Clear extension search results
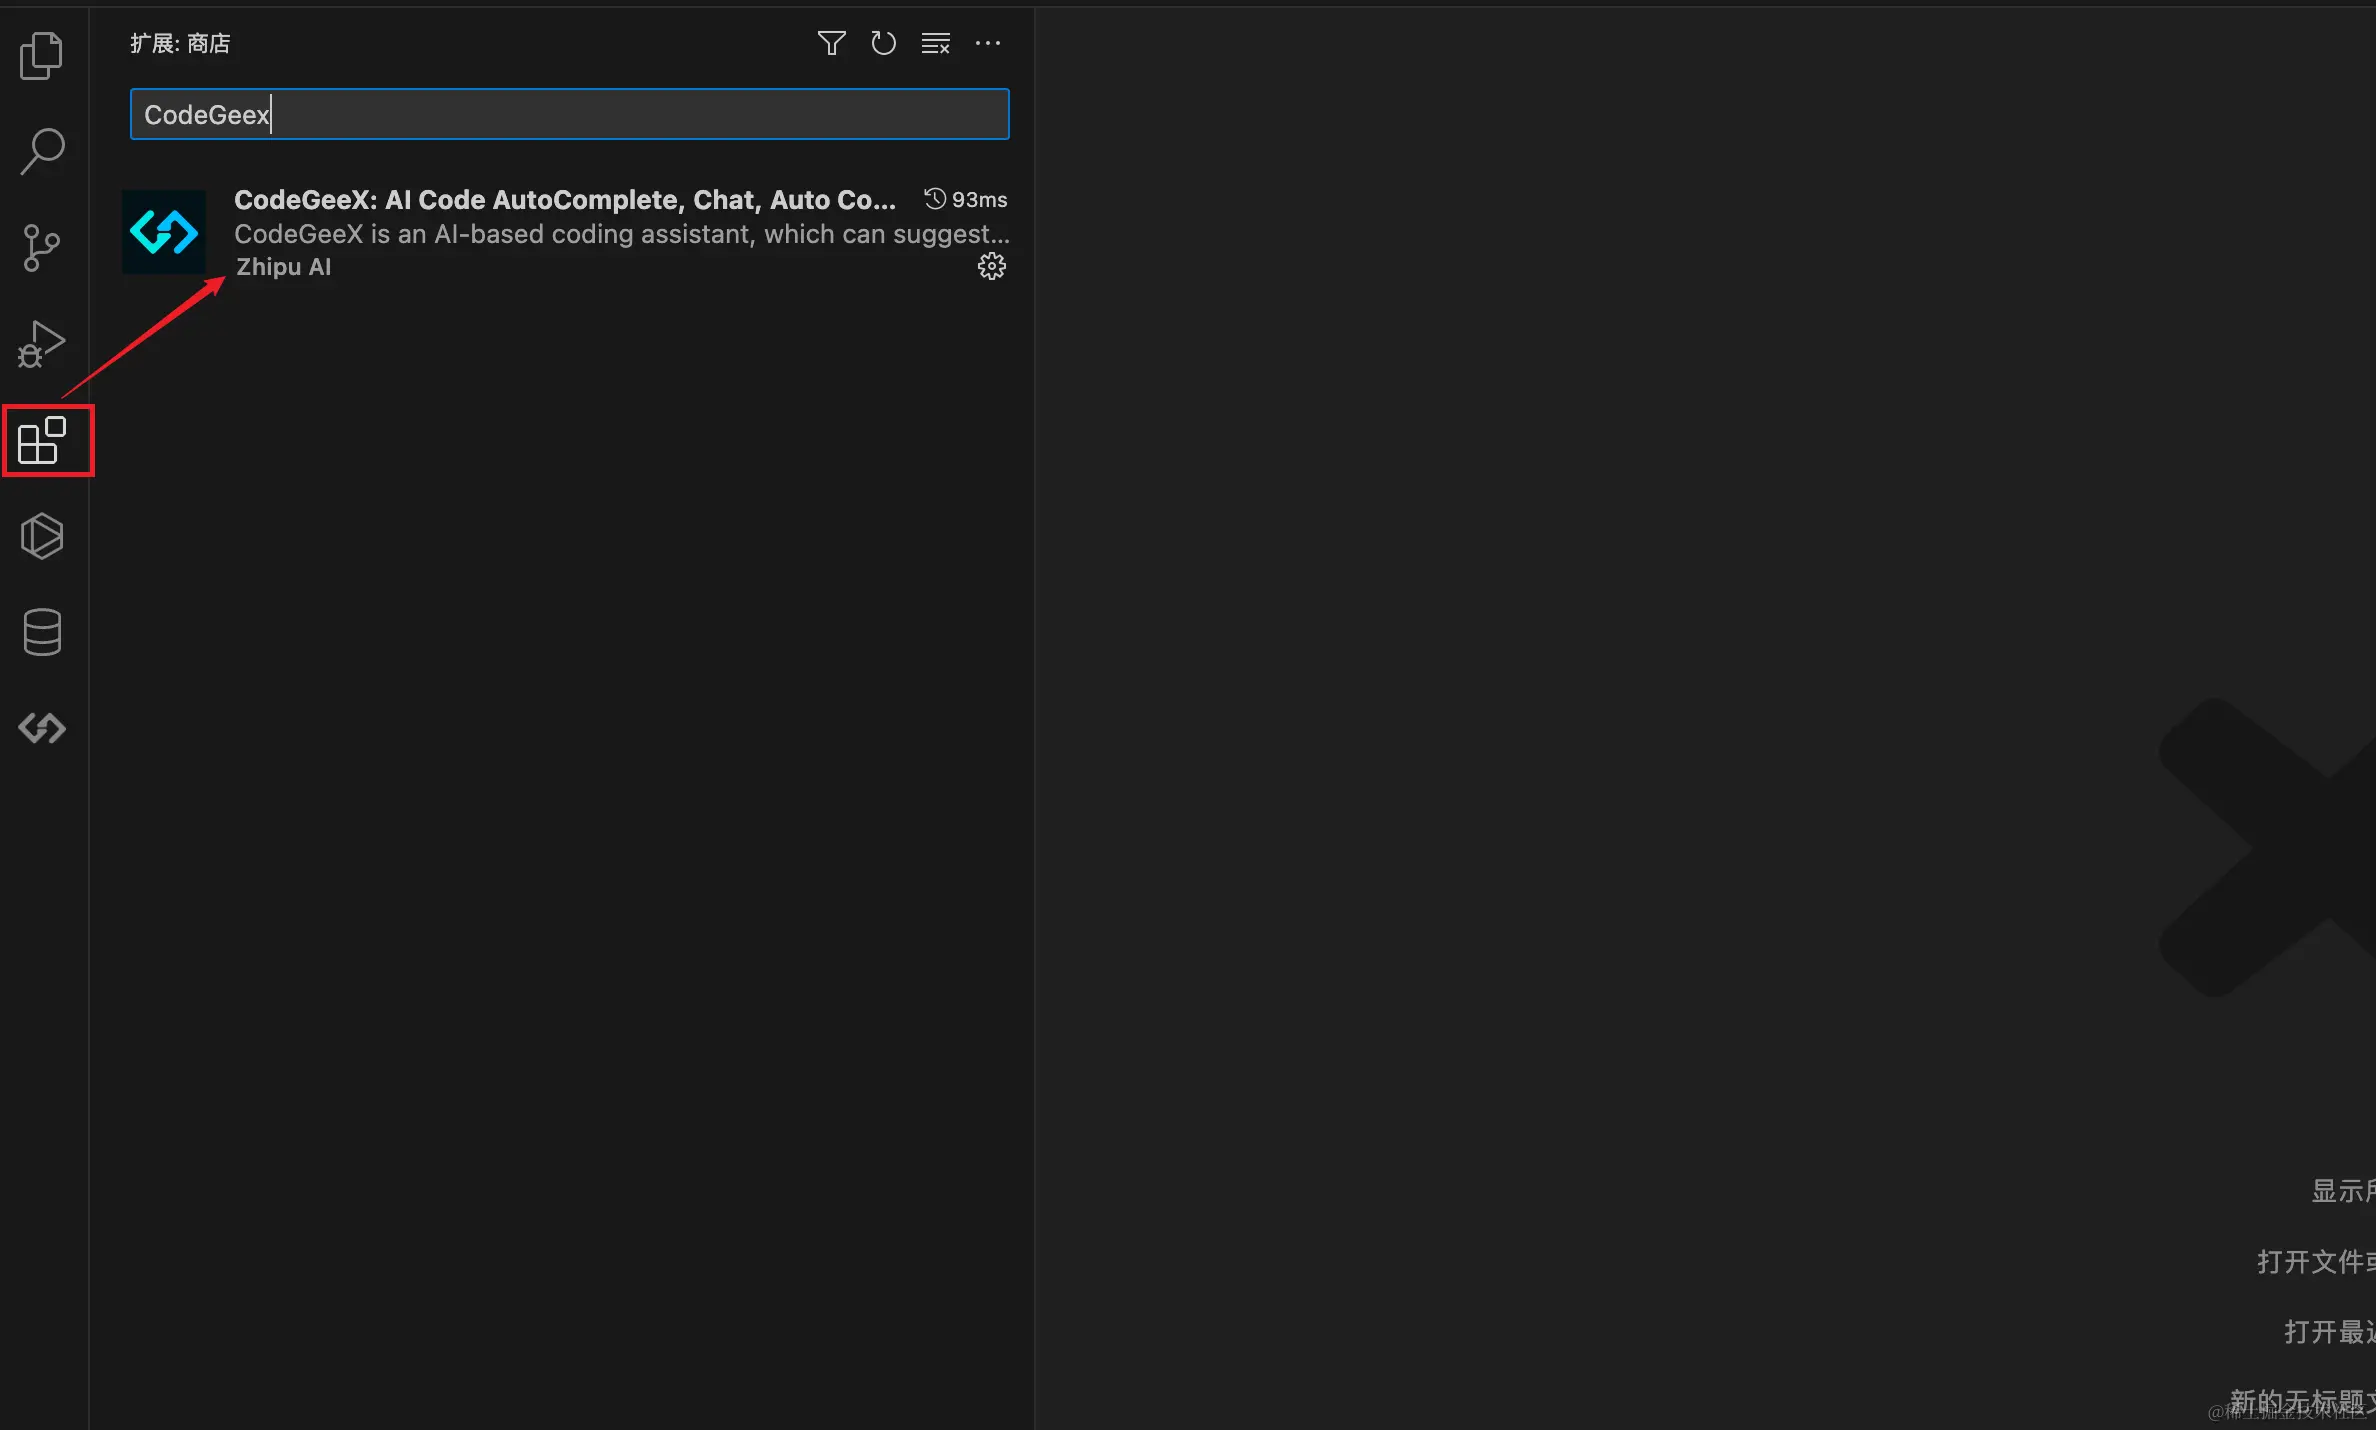The width and height of the screenshot is (2376, 1430). coord(935,43)
